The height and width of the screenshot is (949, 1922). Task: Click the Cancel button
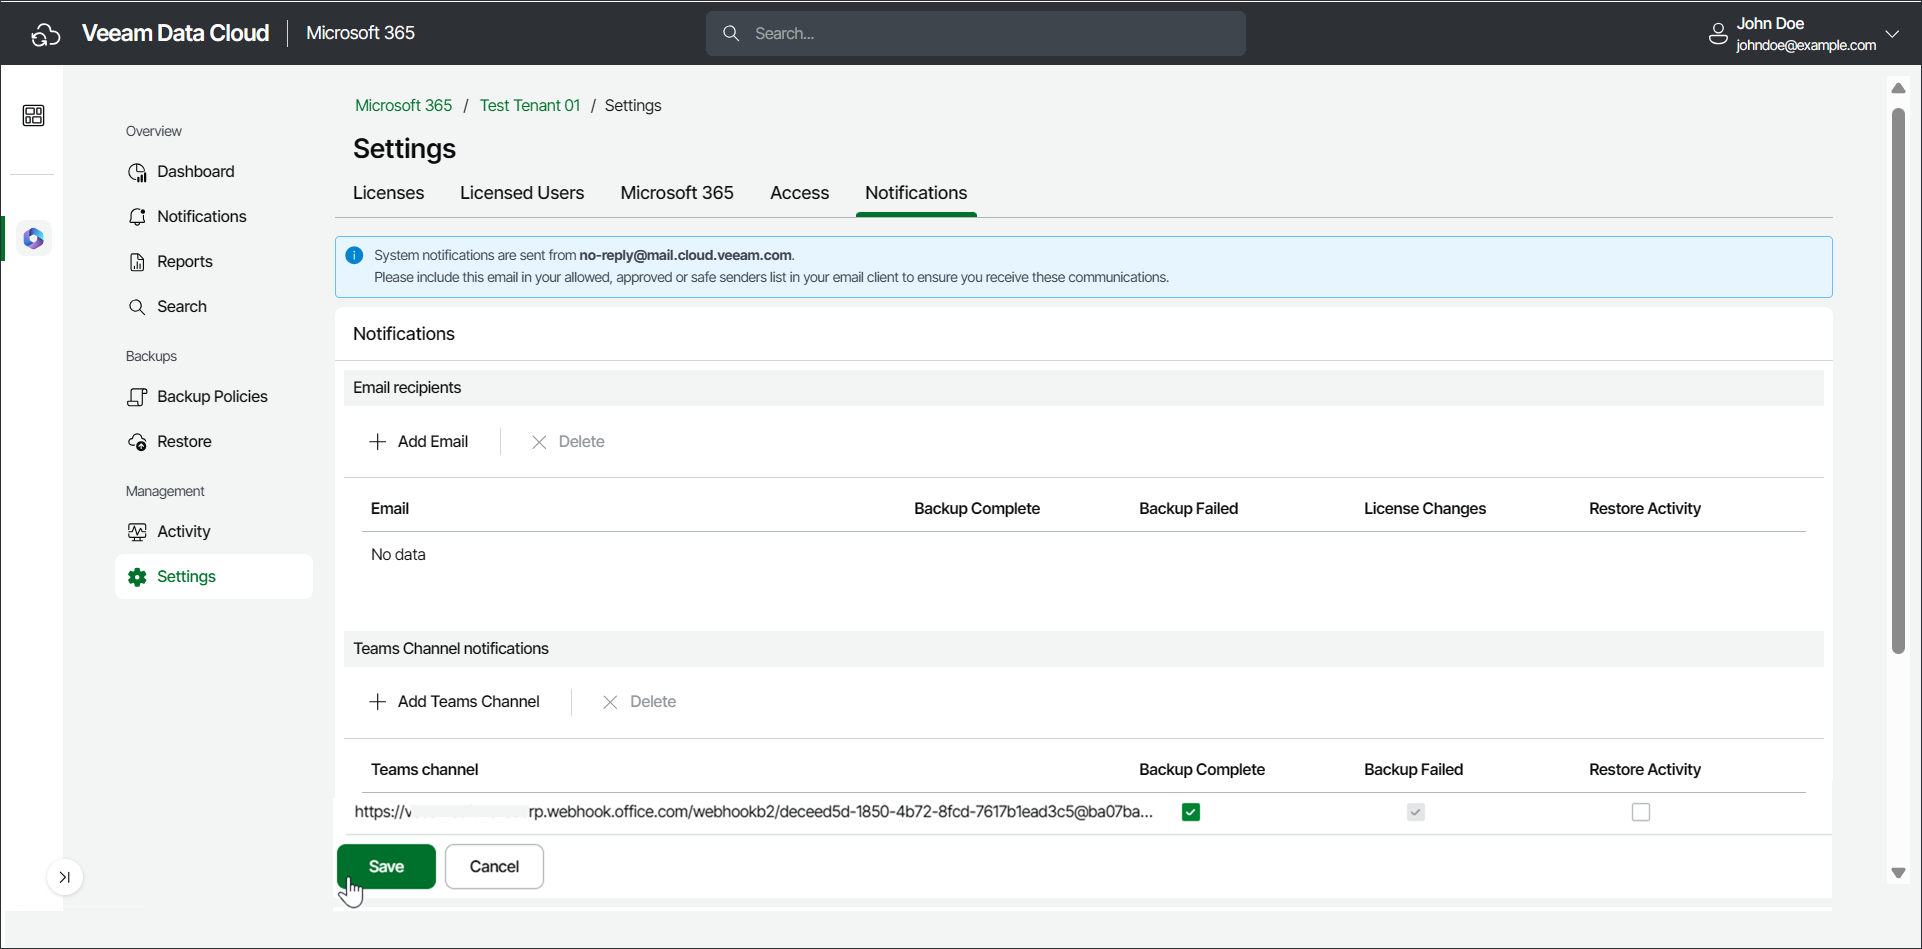[x=494, y=866]
